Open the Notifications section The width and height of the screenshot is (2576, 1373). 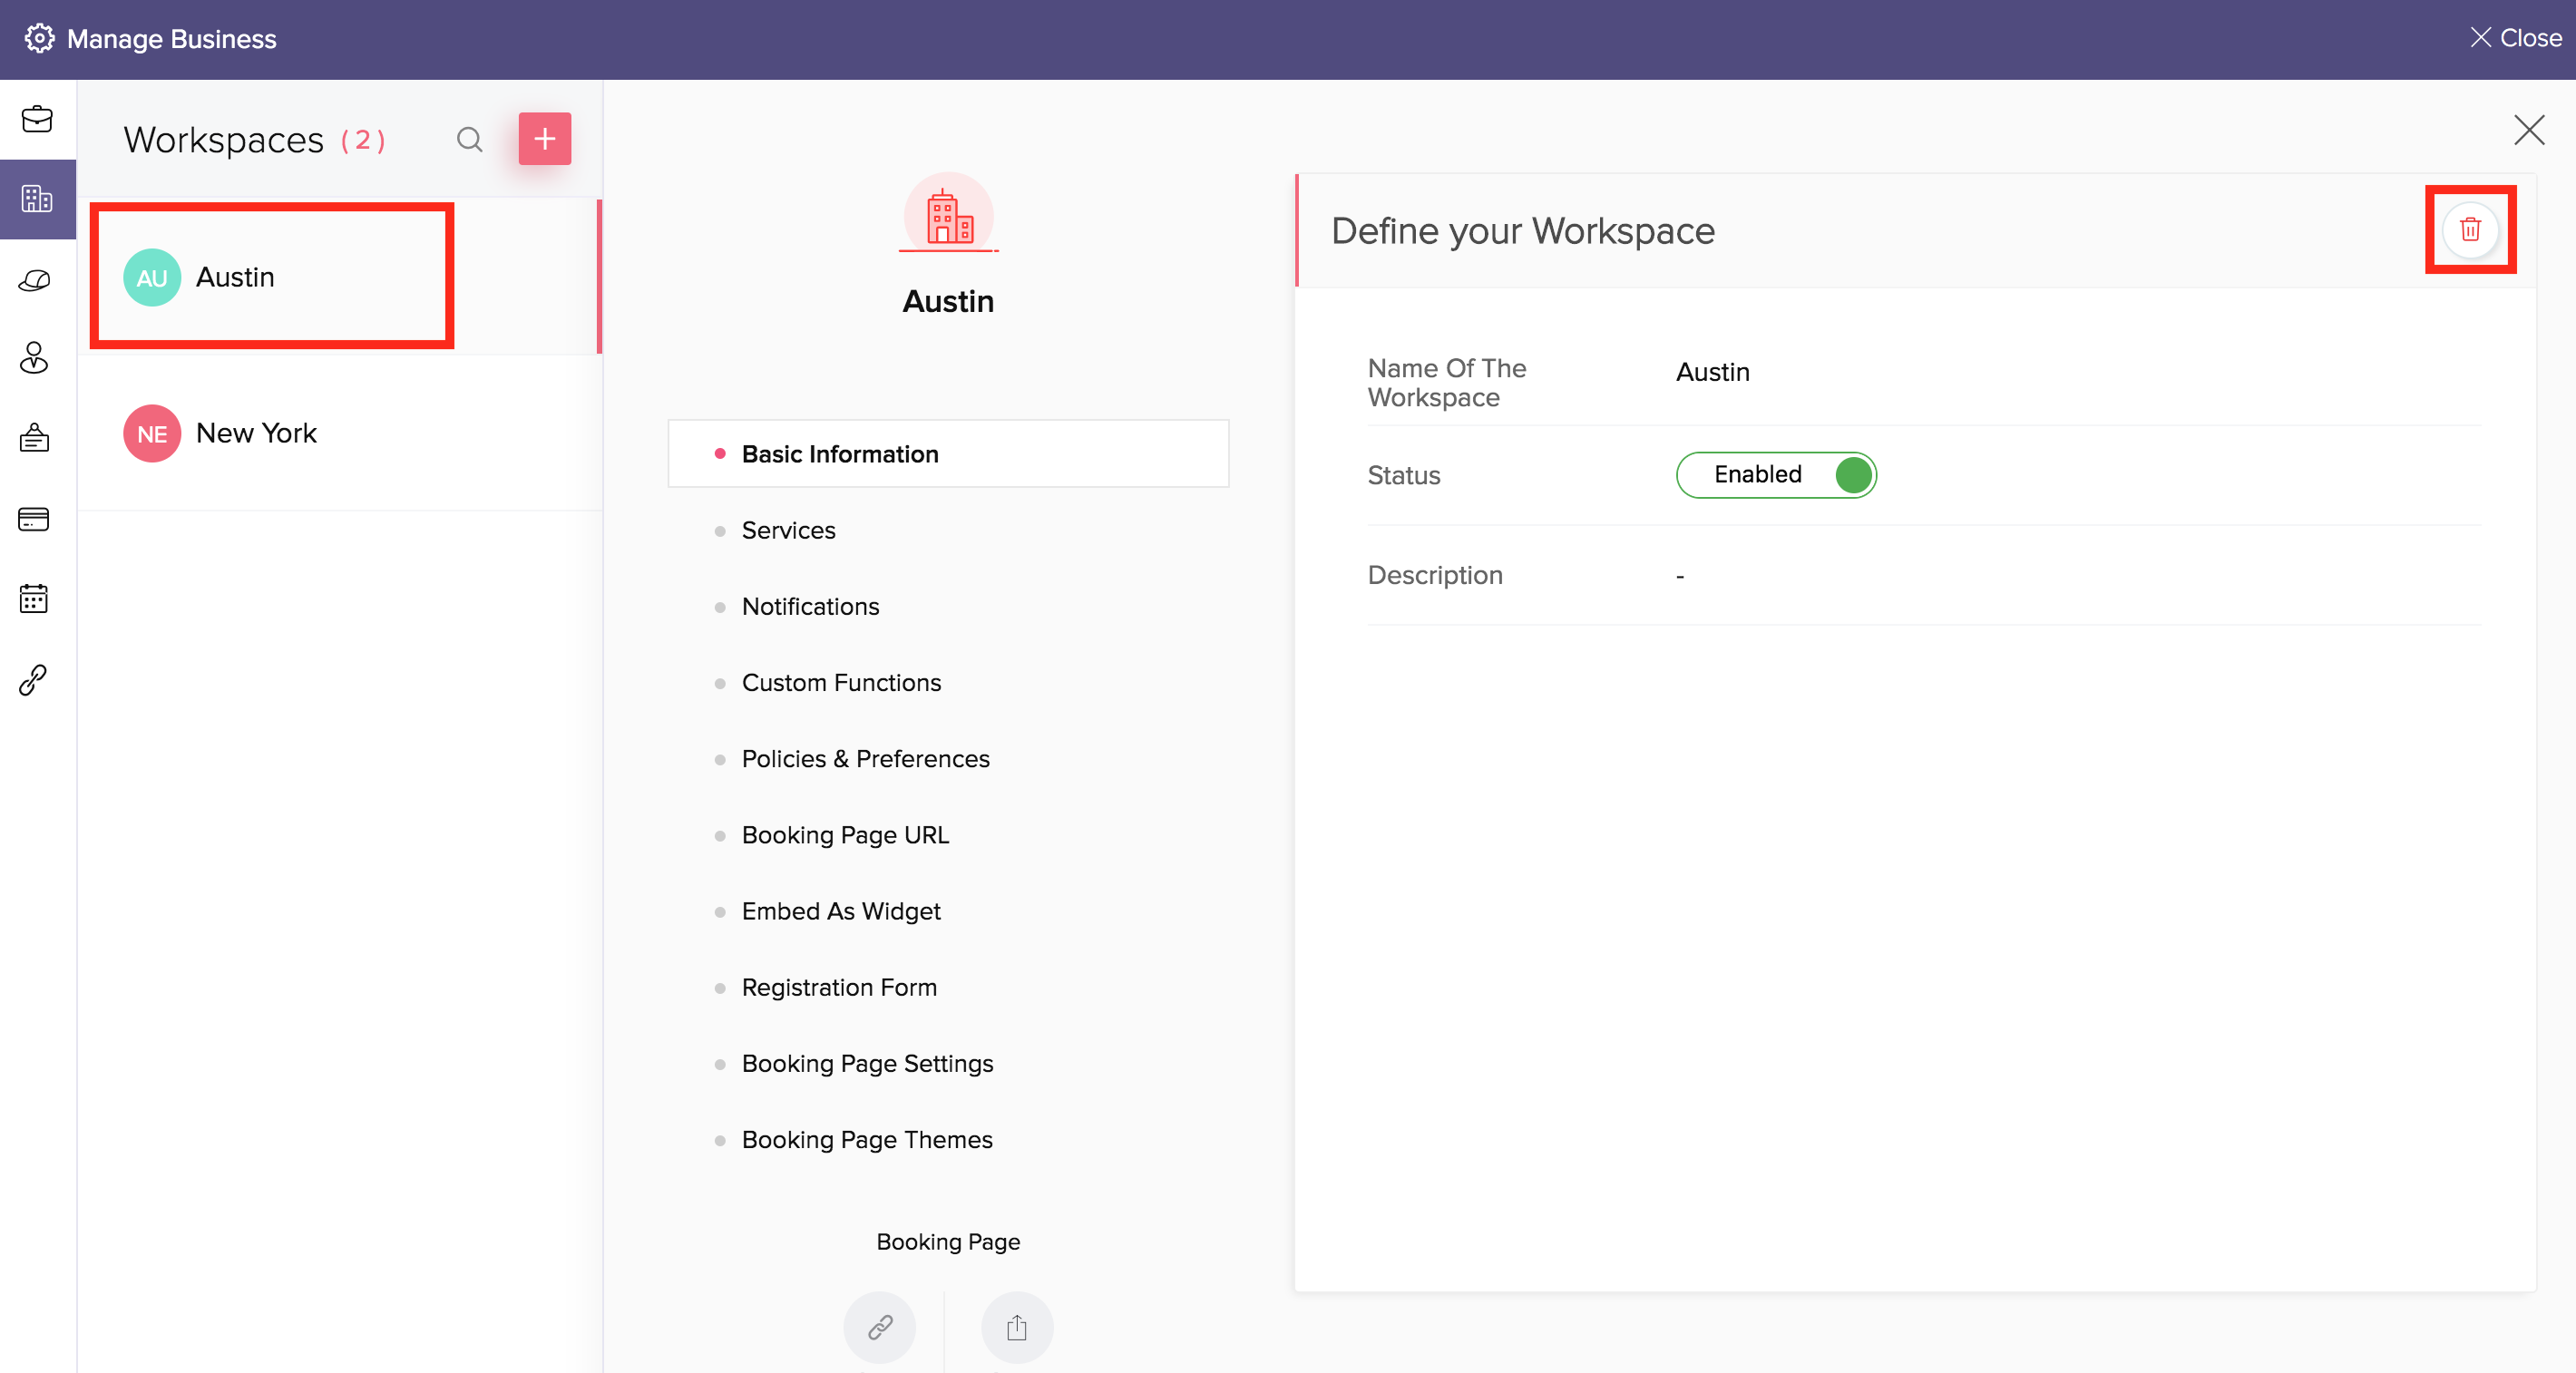click(810, 606)
